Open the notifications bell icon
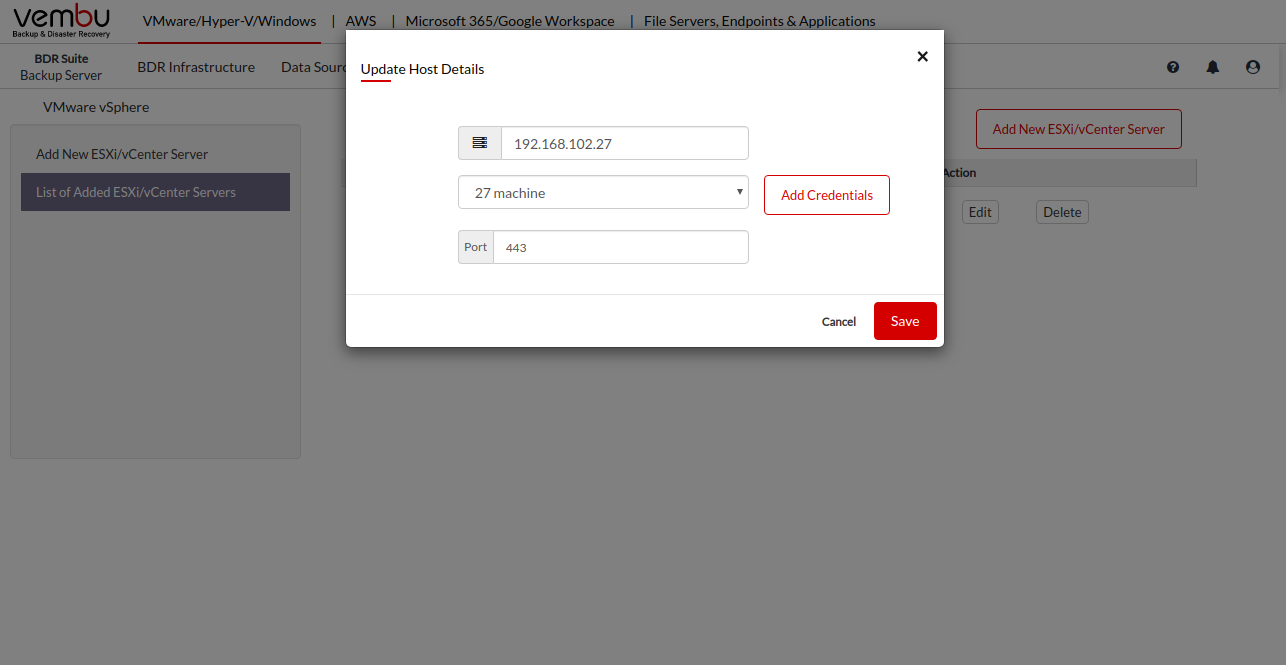This screenshot has height=665, width=1286. tap(1213, 67)
